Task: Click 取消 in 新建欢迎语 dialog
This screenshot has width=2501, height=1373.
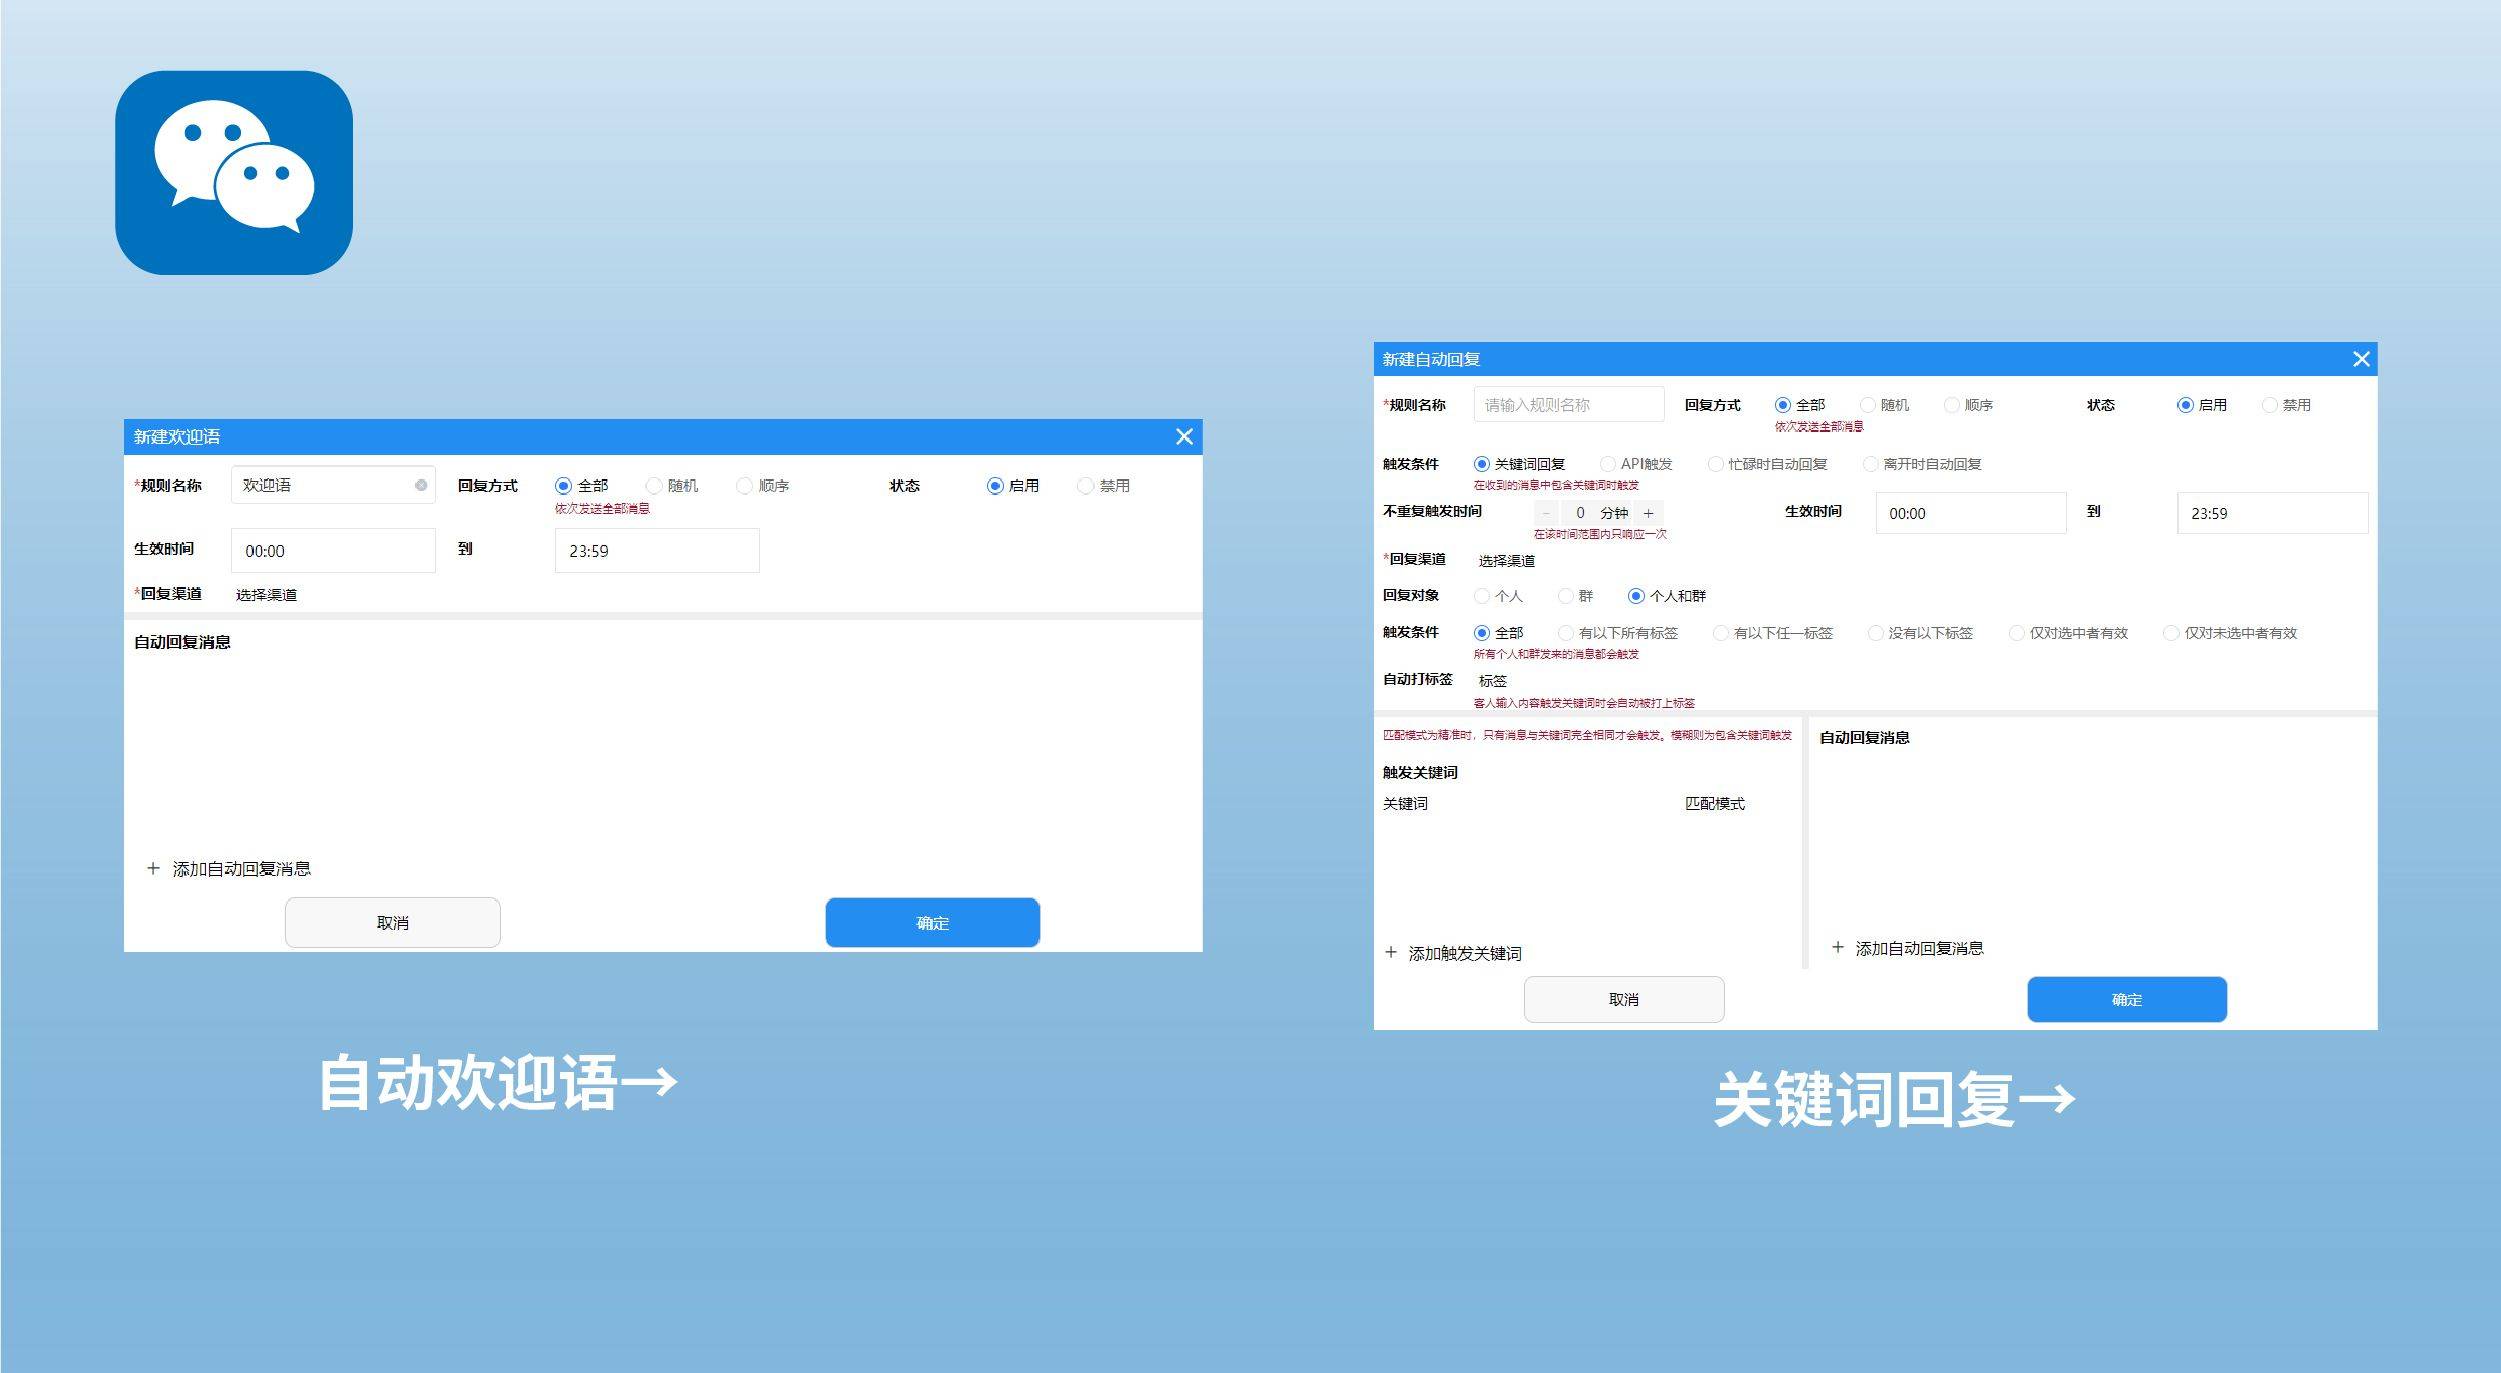Action: [393, 922]
